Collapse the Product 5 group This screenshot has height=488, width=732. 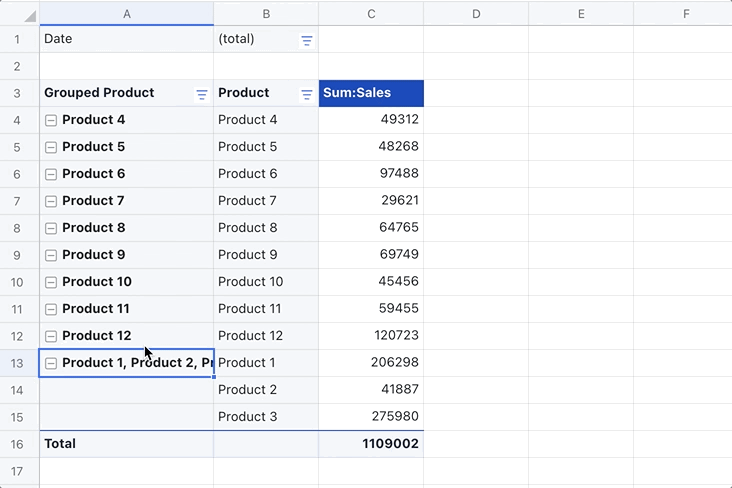pyautogui.click(x=51, y=147)
